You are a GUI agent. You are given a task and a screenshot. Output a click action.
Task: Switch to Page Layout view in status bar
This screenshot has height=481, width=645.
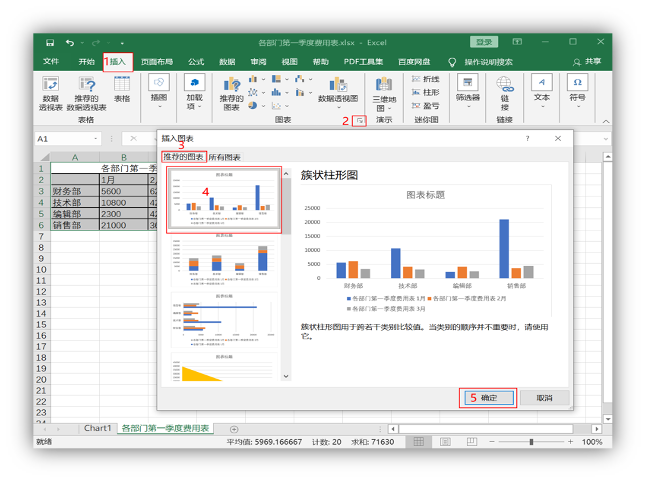click(445, 441)
